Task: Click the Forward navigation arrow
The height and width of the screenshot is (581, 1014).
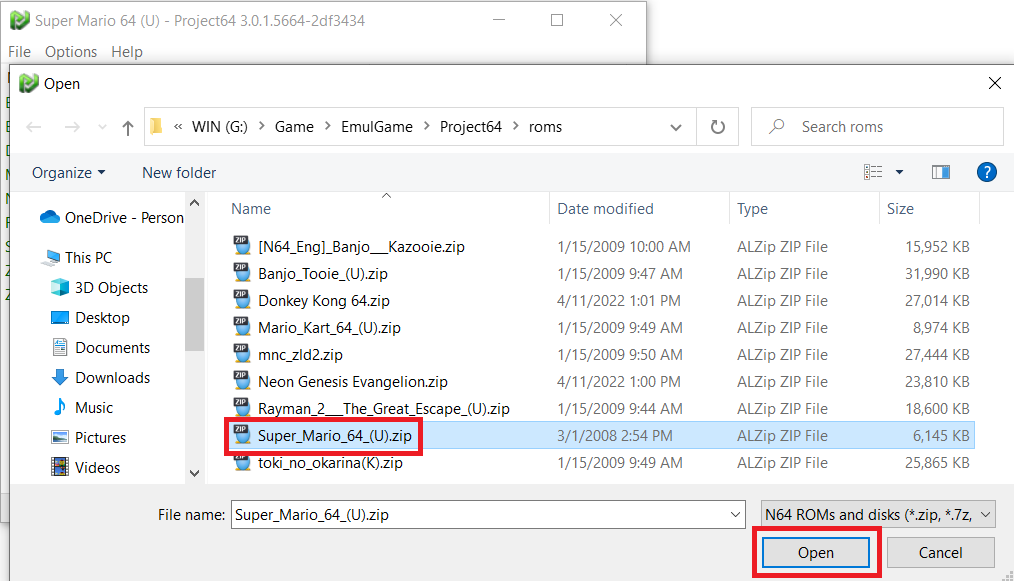Action: [72, 127]
